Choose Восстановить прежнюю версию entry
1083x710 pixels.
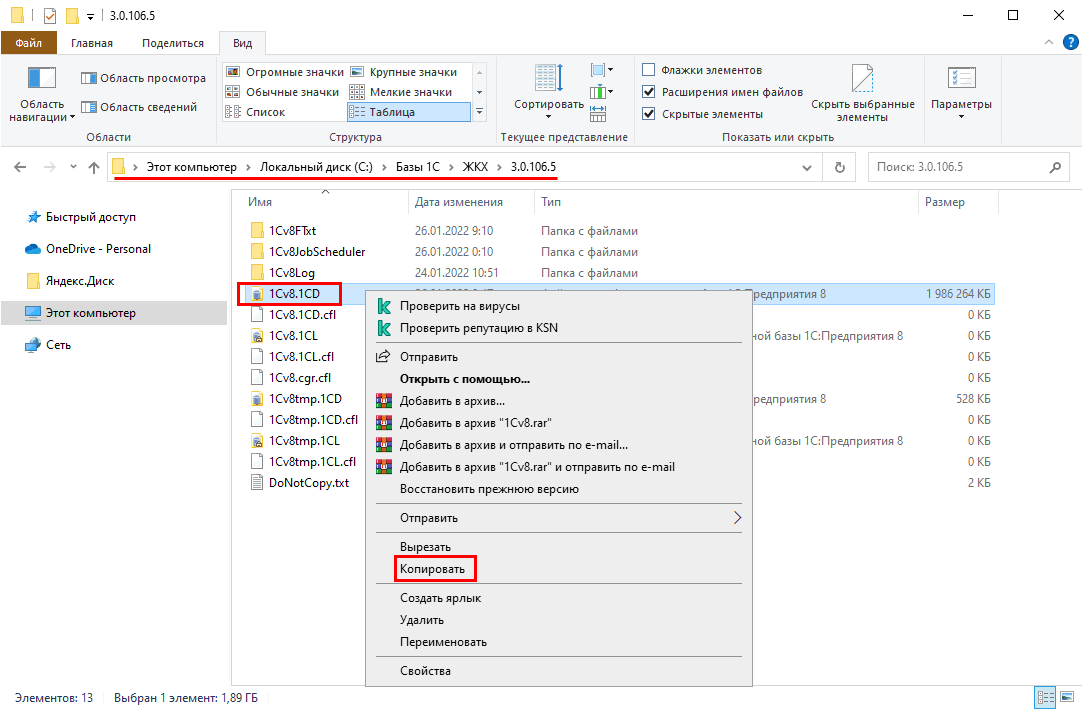pos(490,489)
